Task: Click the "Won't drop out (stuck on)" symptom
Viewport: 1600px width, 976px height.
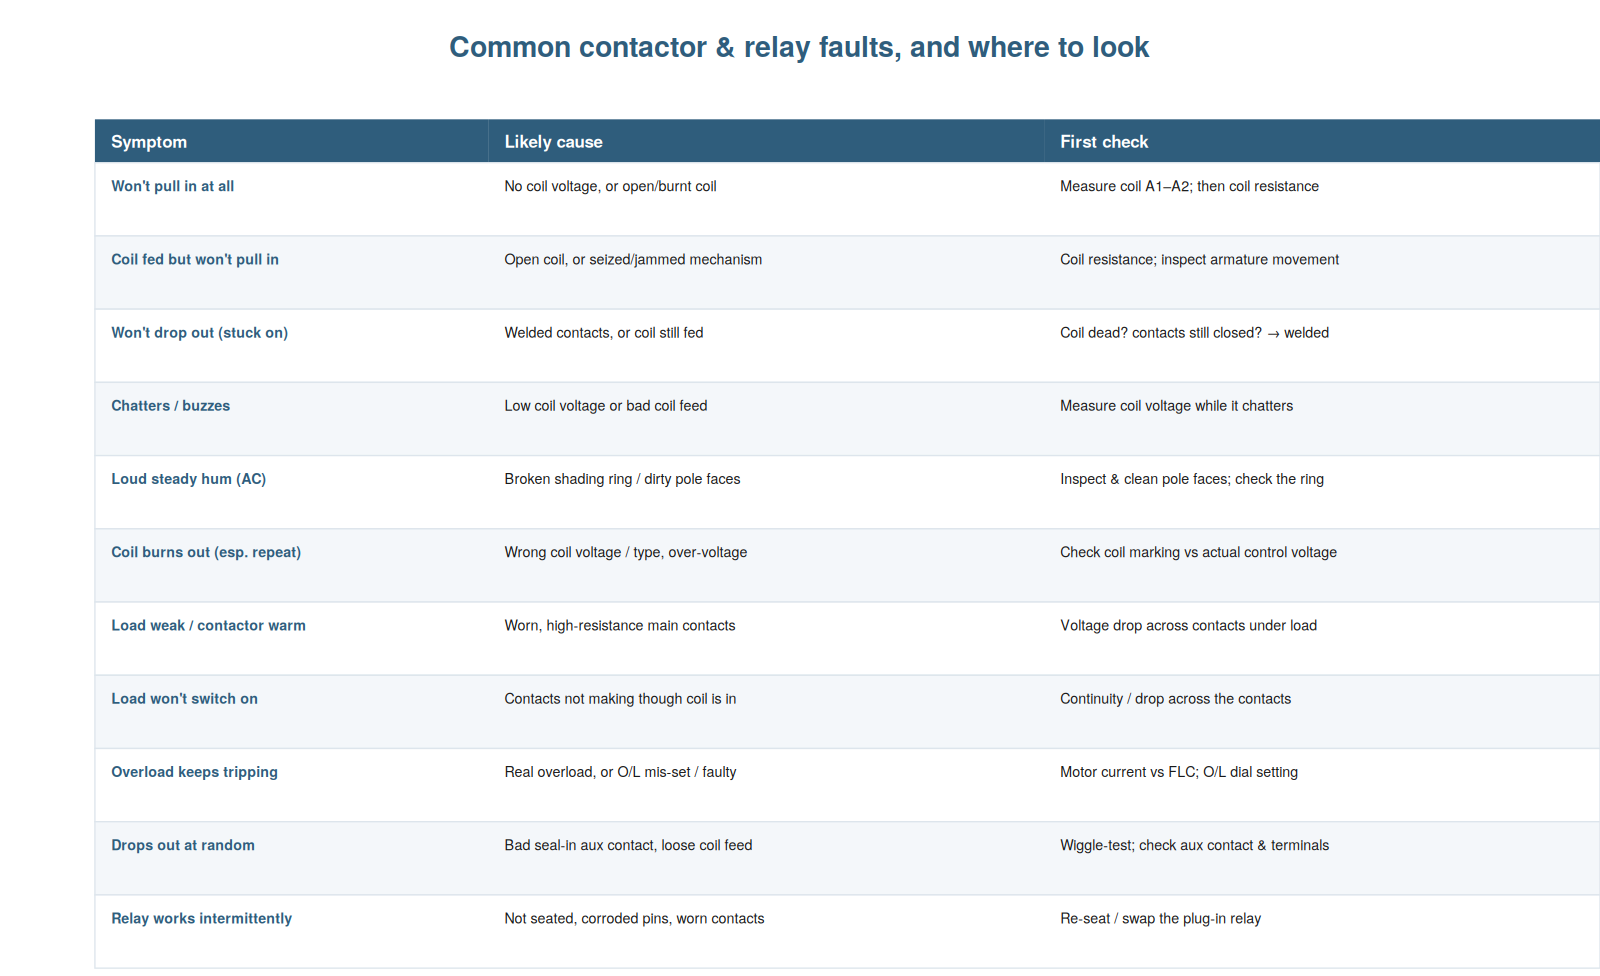Action: (200, 333)
